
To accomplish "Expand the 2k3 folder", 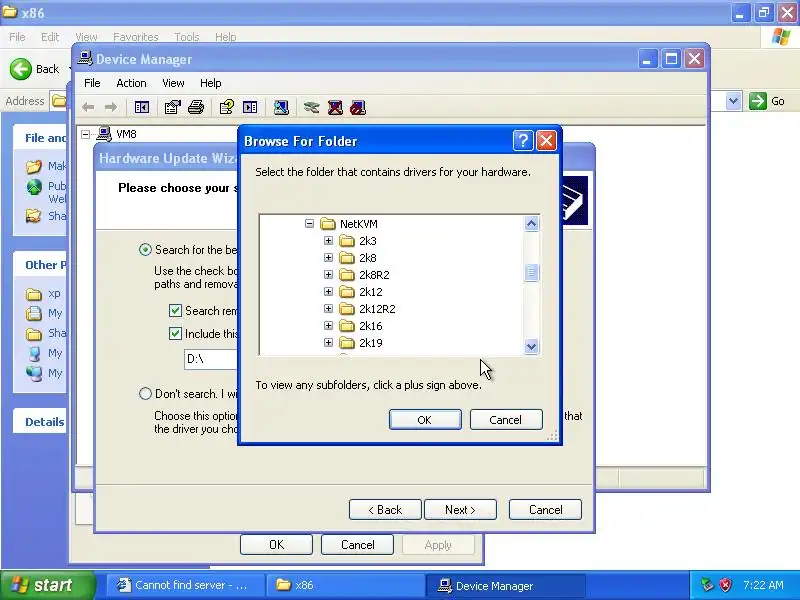I will coord(328,240).
